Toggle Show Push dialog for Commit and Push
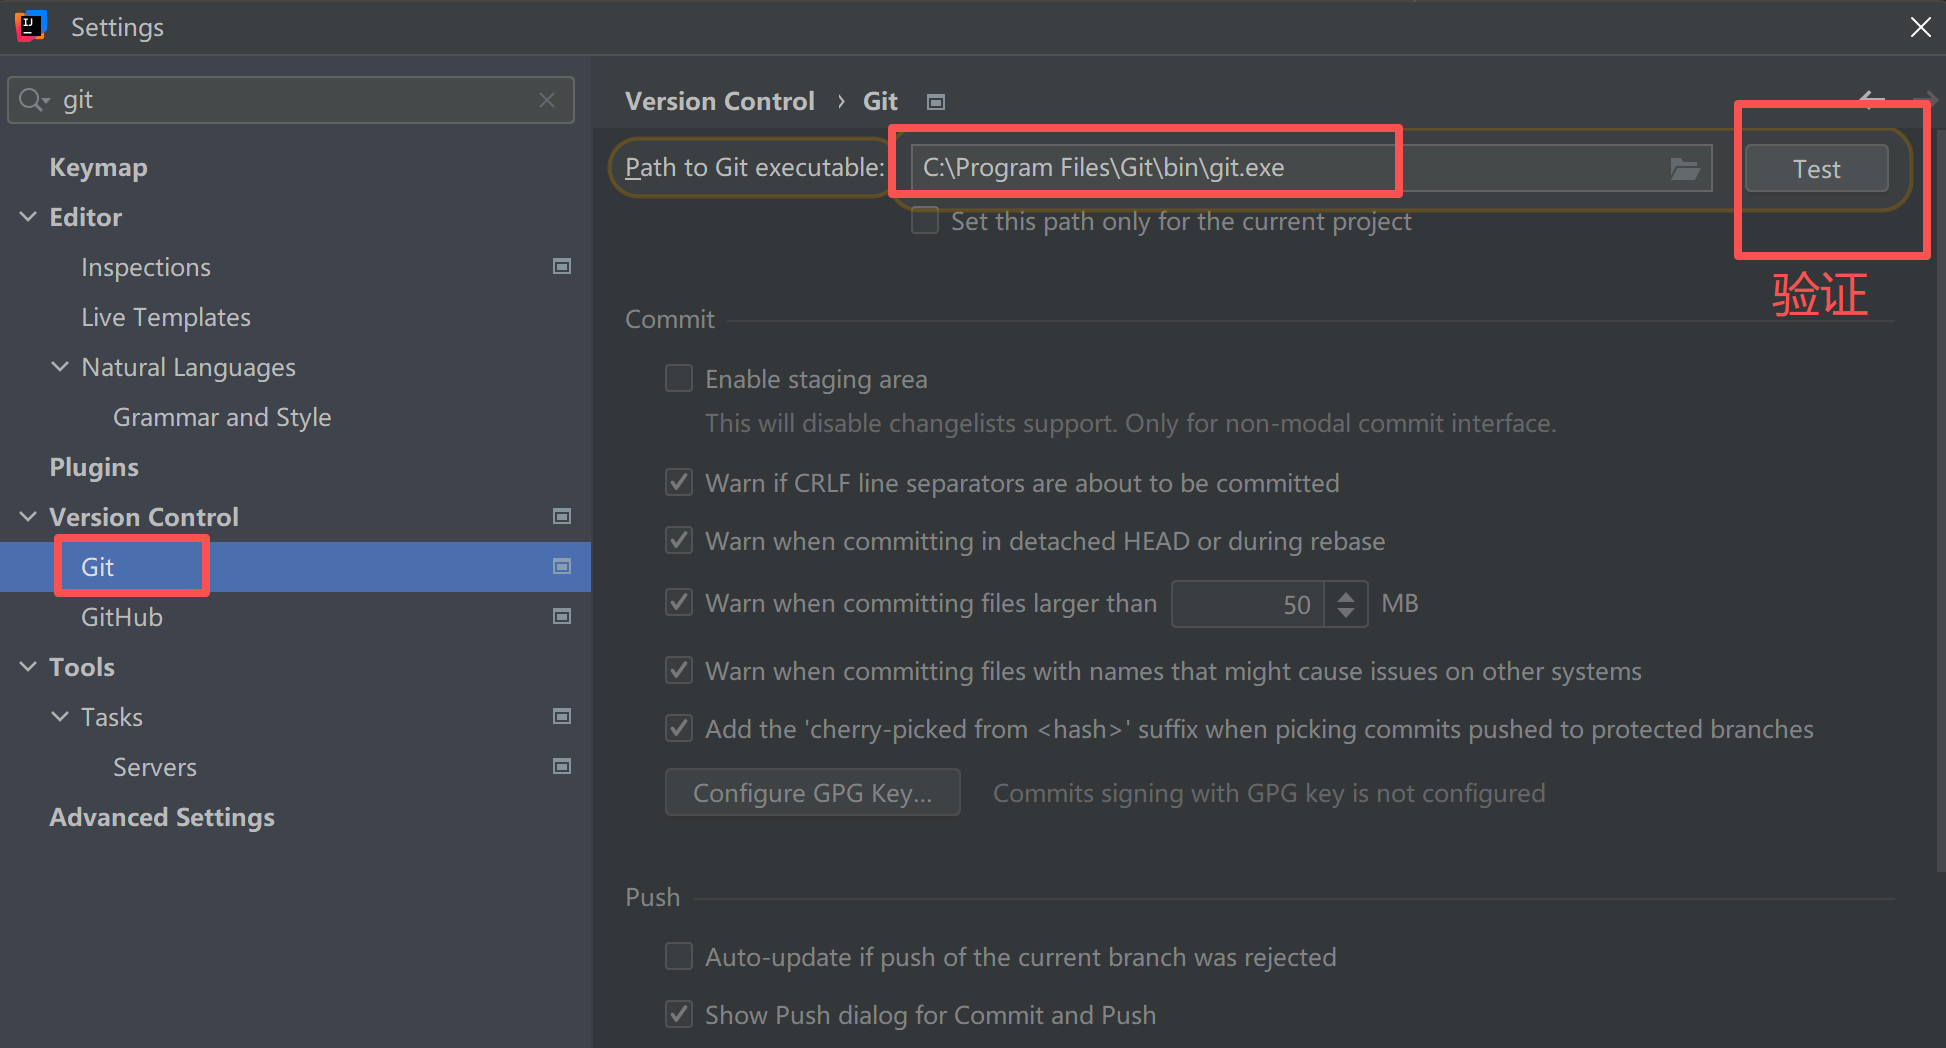This screenshot has height=1048, width=1946. (679, 1014)
